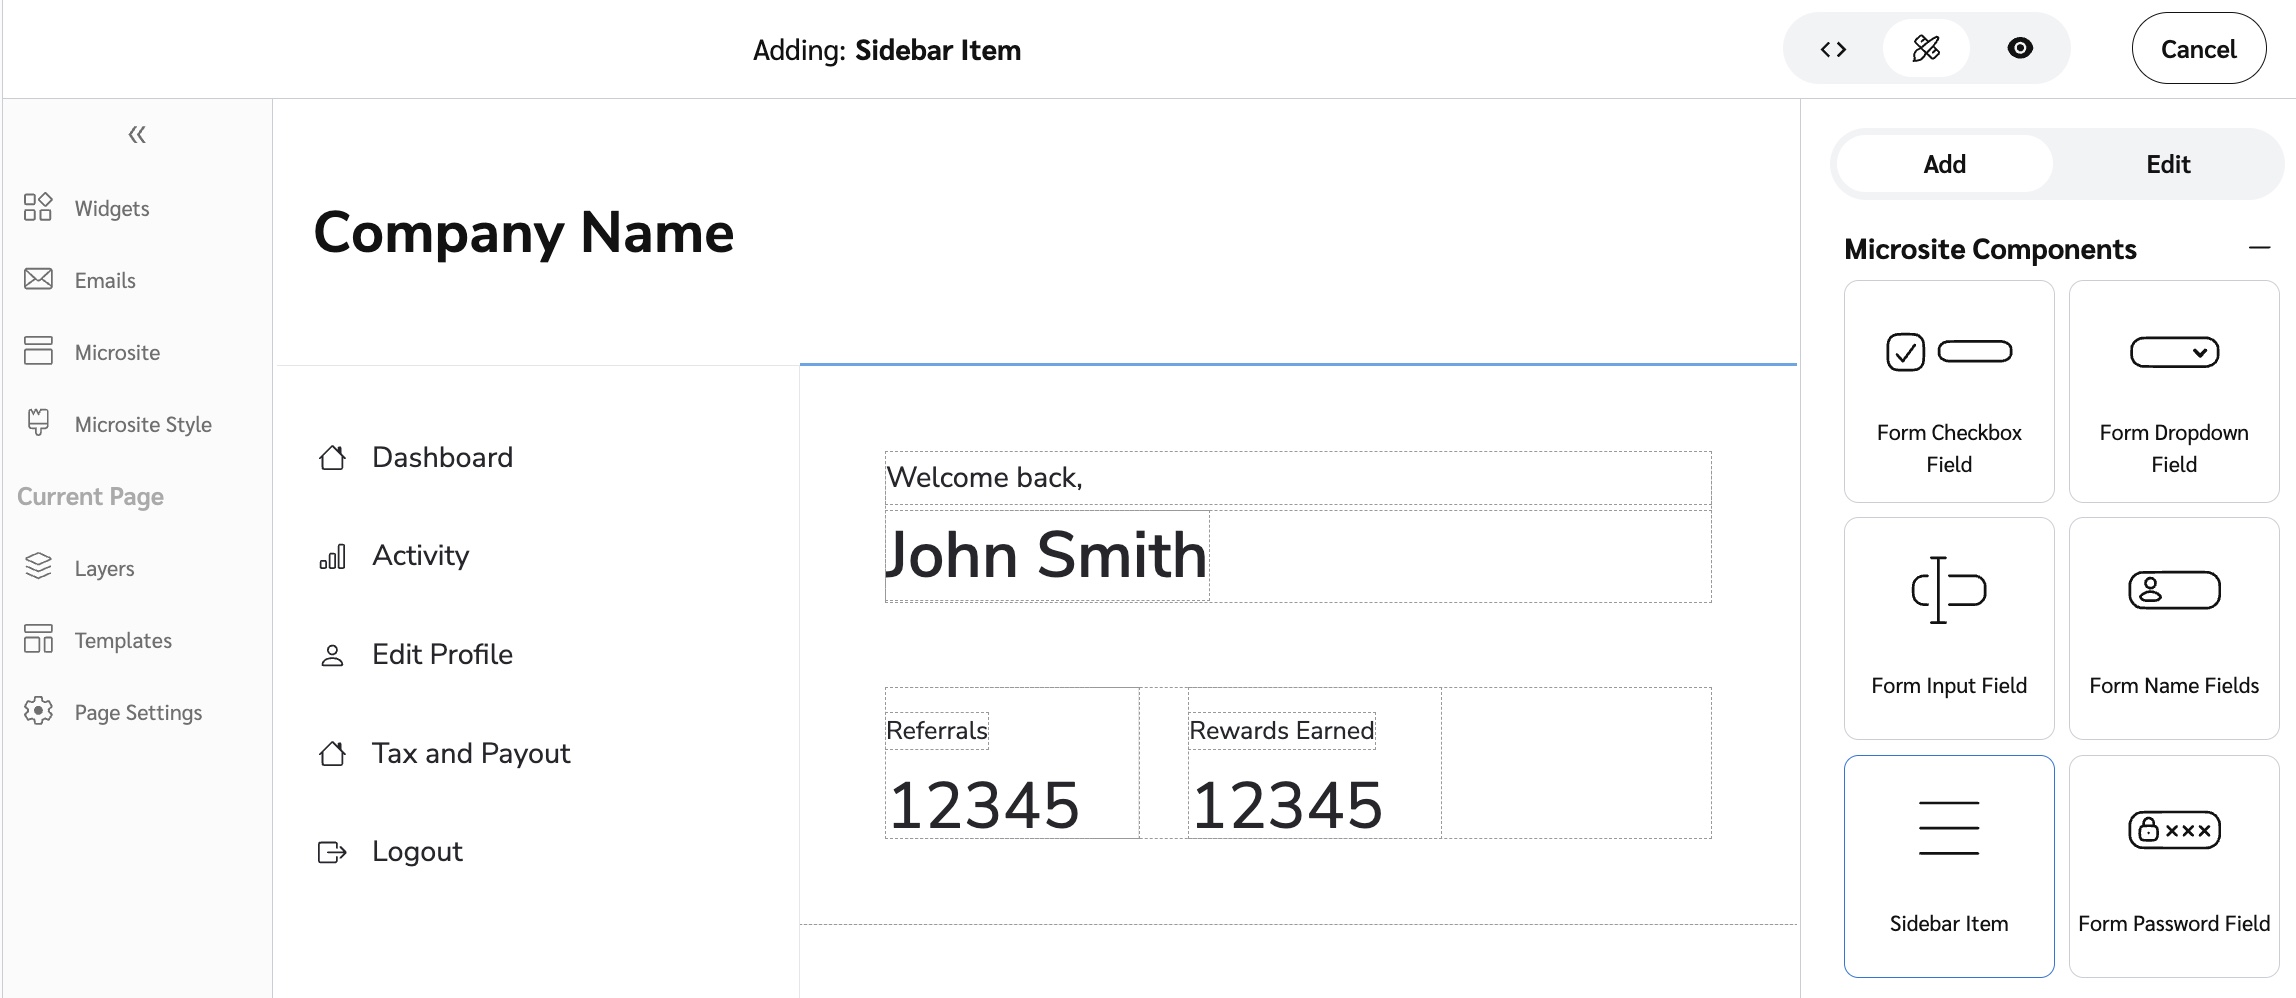Choose the Form Dropdown Field component

click(2173, 391)
